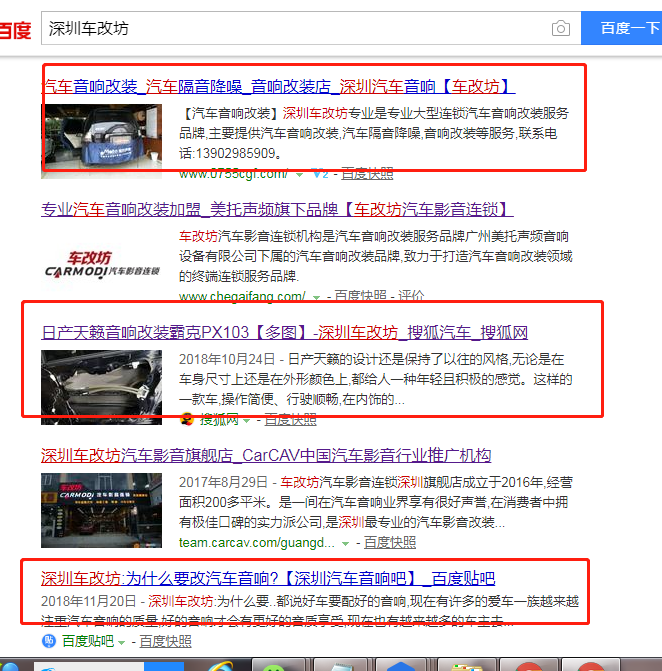Open the 搜狐网 source link

tap(219, 420)
